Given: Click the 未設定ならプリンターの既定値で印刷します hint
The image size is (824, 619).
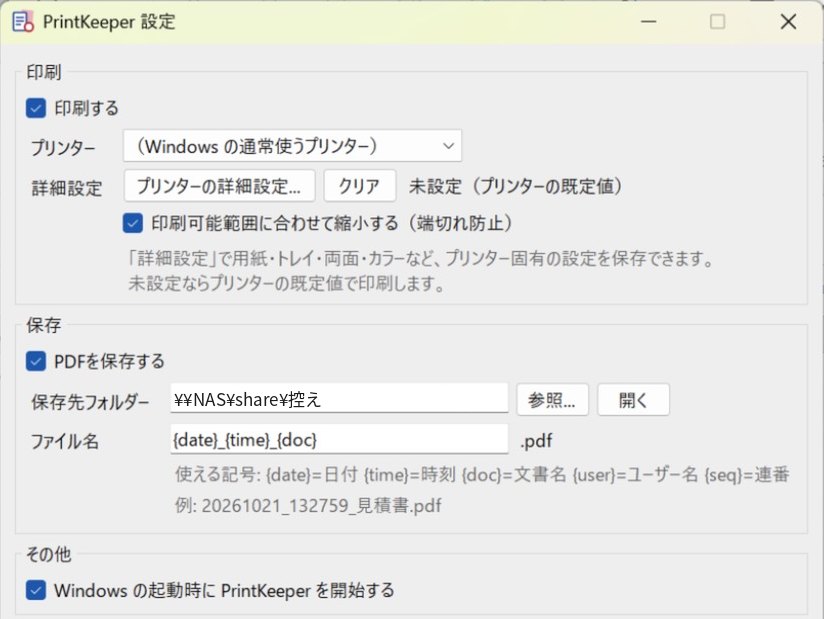Looking at the screenshot, I should pos(287,284).
